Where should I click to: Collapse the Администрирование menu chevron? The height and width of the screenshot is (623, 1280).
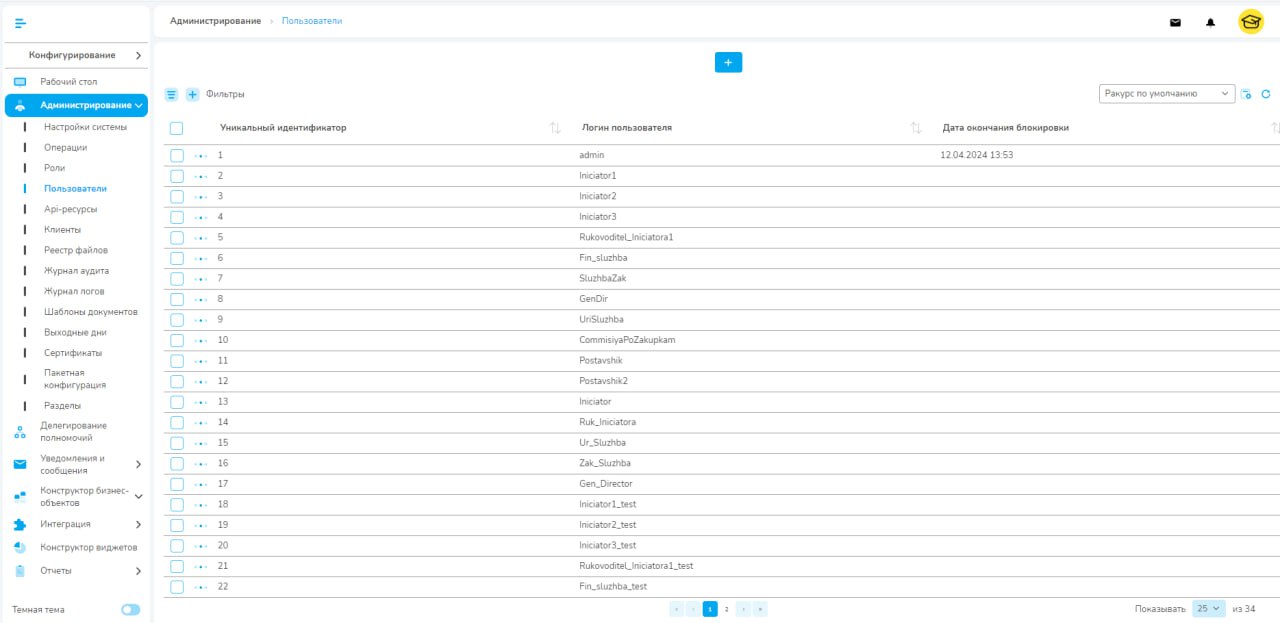point(139,105)
